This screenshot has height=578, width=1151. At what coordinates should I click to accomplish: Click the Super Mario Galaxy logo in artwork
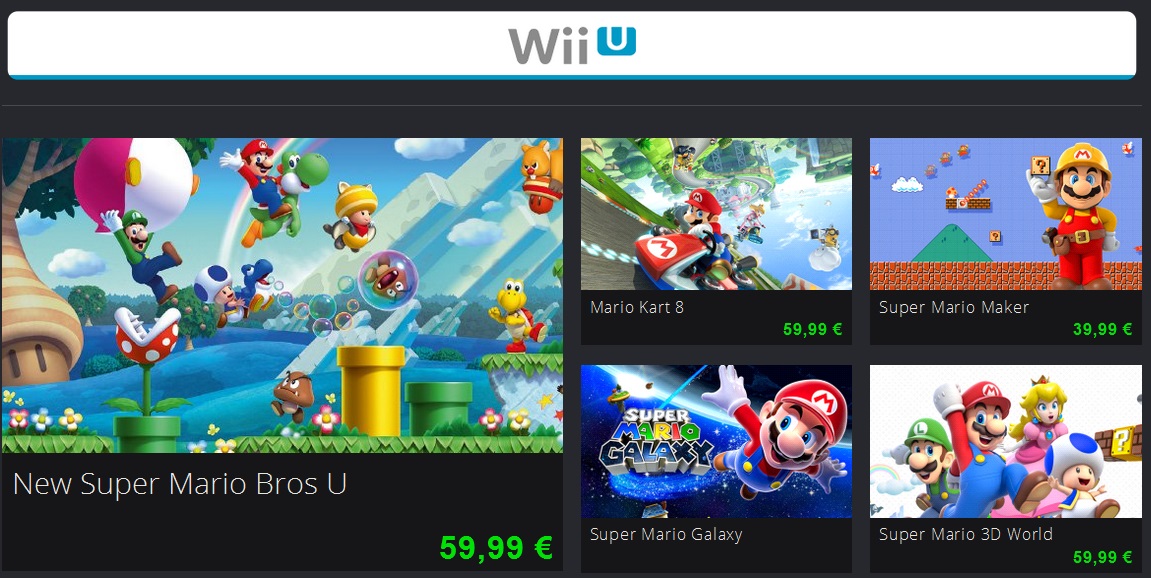point(656,441)
